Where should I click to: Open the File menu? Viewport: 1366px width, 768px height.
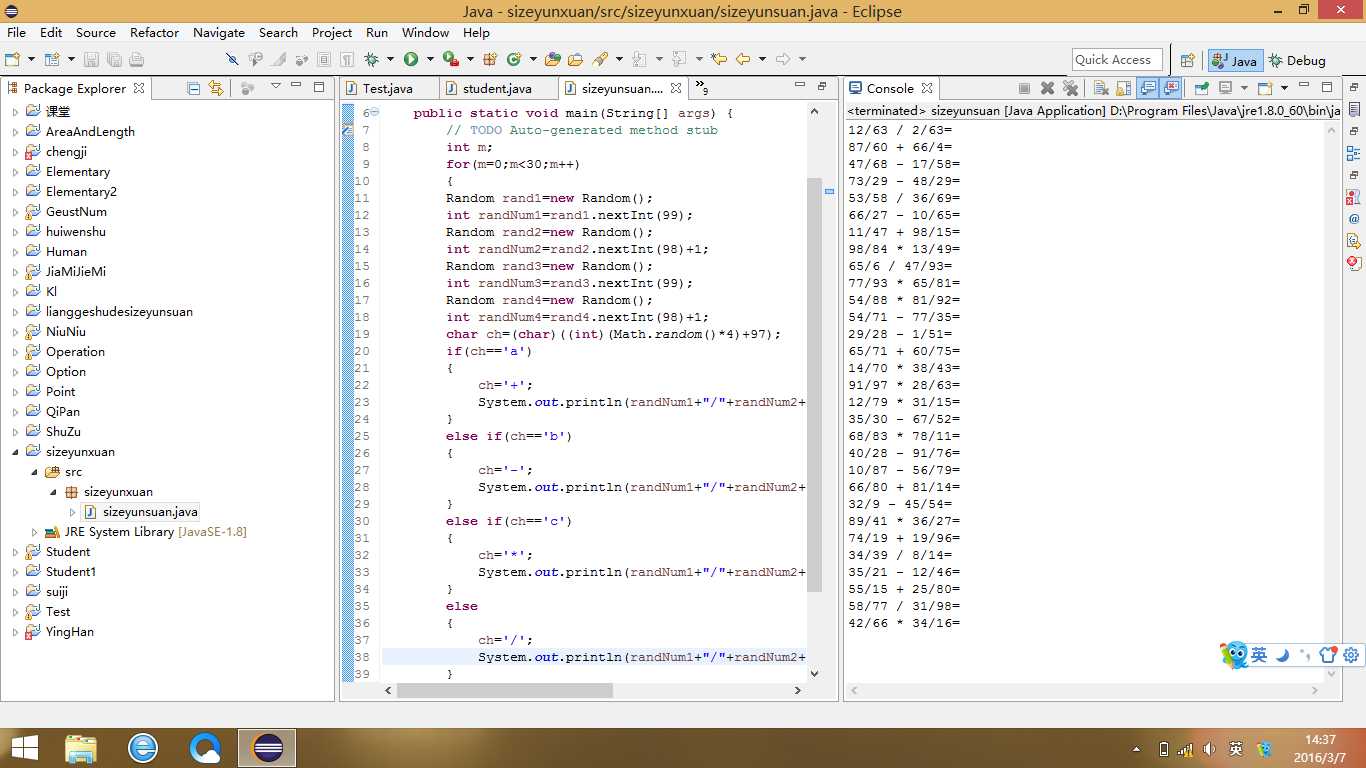(x=16, y=32)
